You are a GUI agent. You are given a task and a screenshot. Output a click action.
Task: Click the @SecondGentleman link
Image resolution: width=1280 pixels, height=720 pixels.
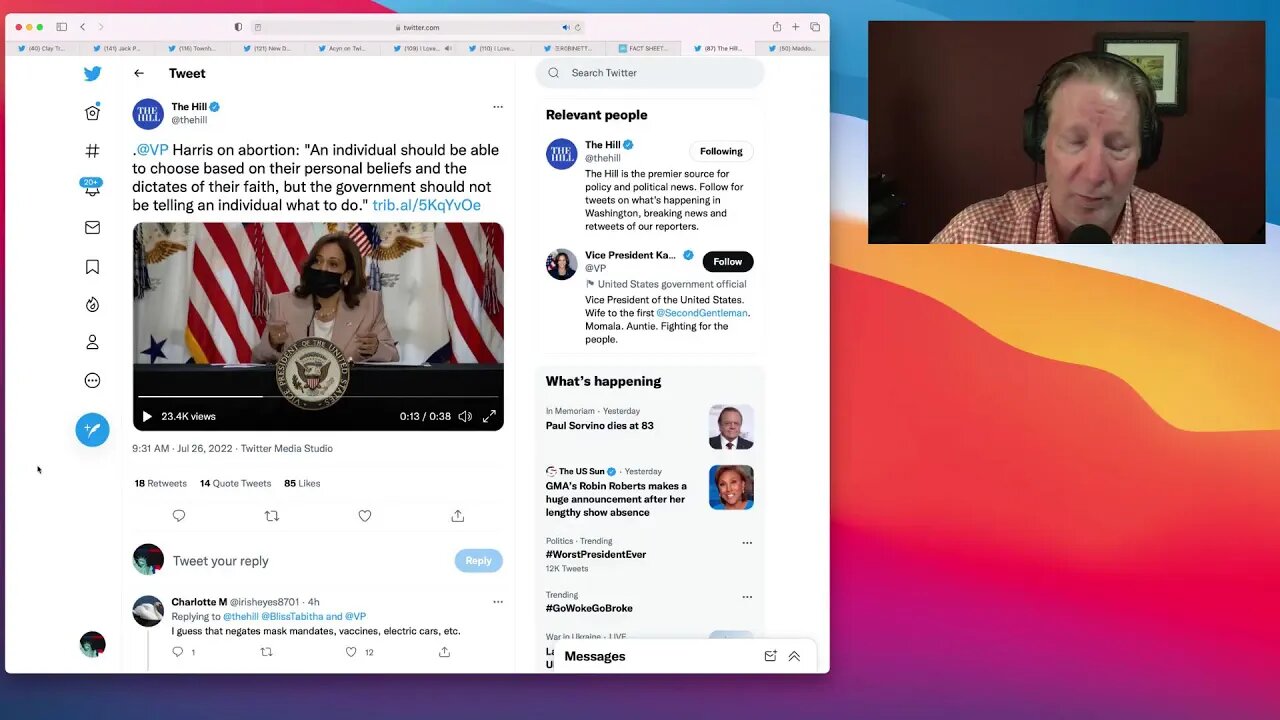(702, 313)
